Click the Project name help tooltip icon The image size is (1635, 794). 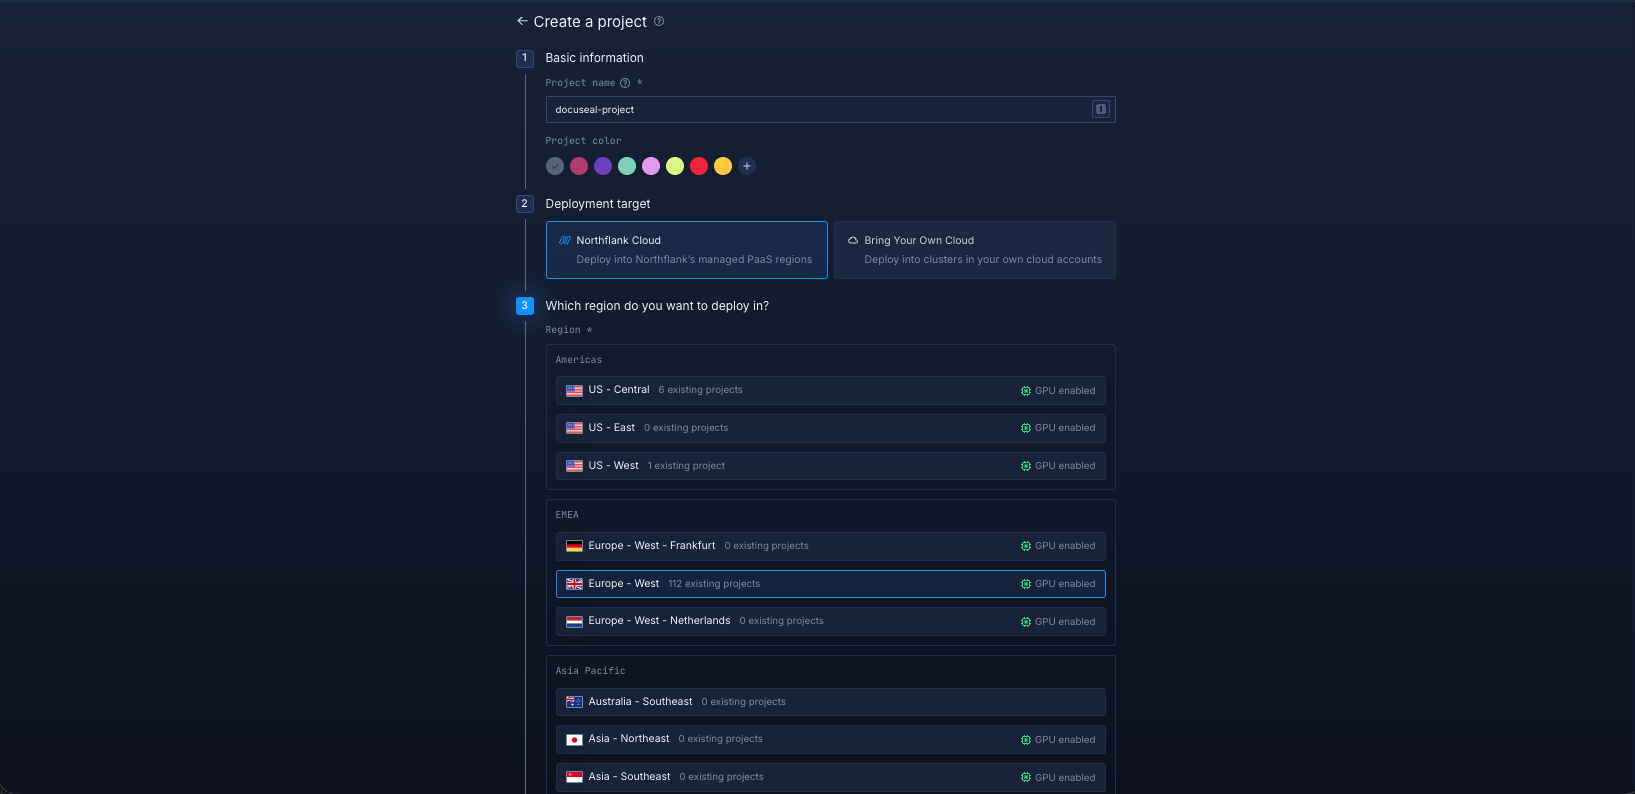pyautogui.click(x=625, y=83)
